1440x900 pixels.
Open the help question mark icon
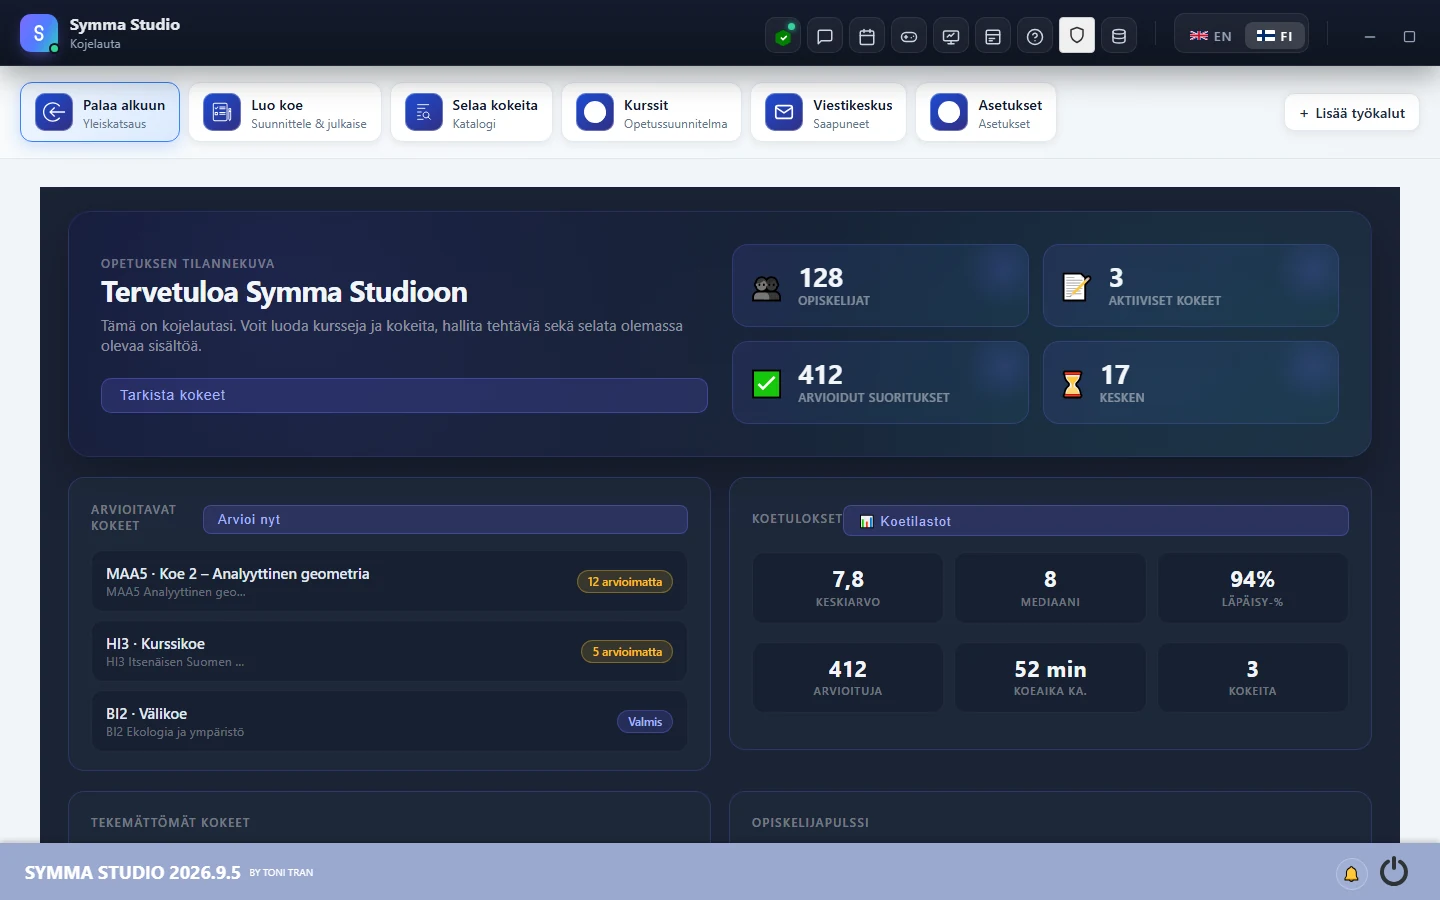click(x=1035, y=36)
